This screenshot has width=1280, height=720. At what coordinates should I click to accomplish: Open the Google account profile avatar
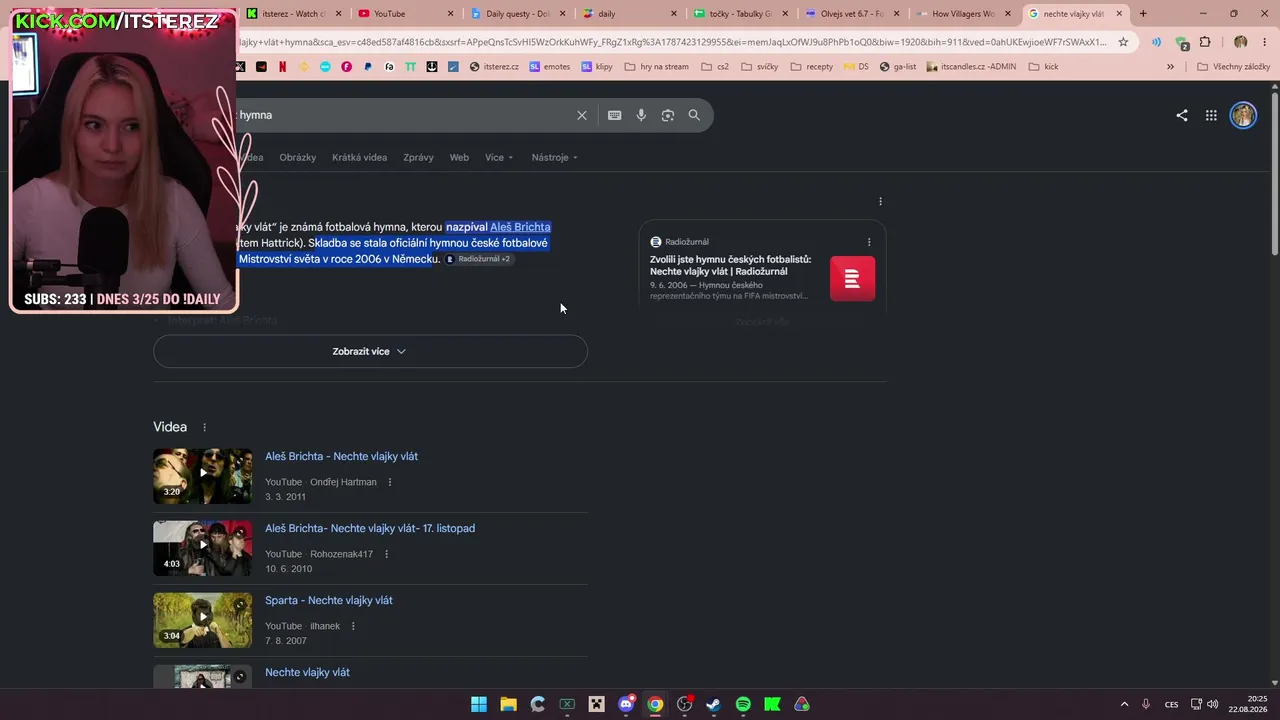coord(1243,115)
